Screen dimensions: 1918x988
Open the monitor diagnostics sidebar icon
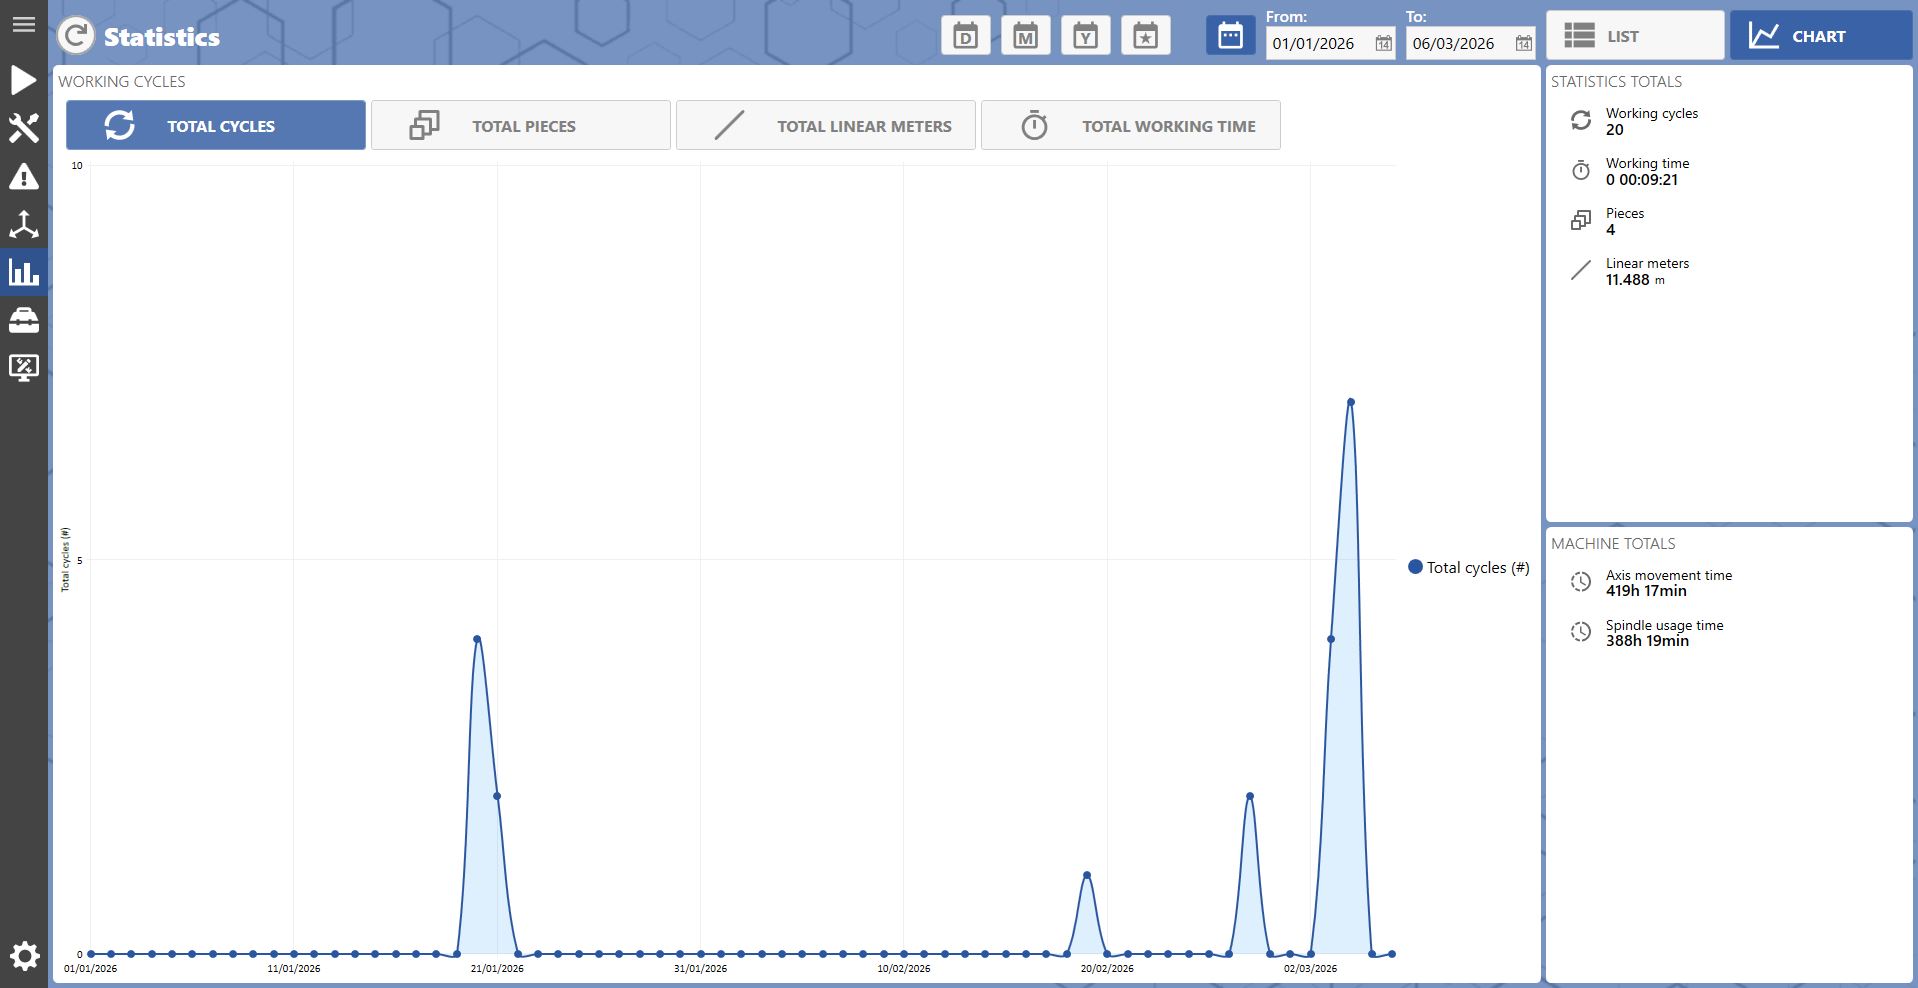pos(23,368)
